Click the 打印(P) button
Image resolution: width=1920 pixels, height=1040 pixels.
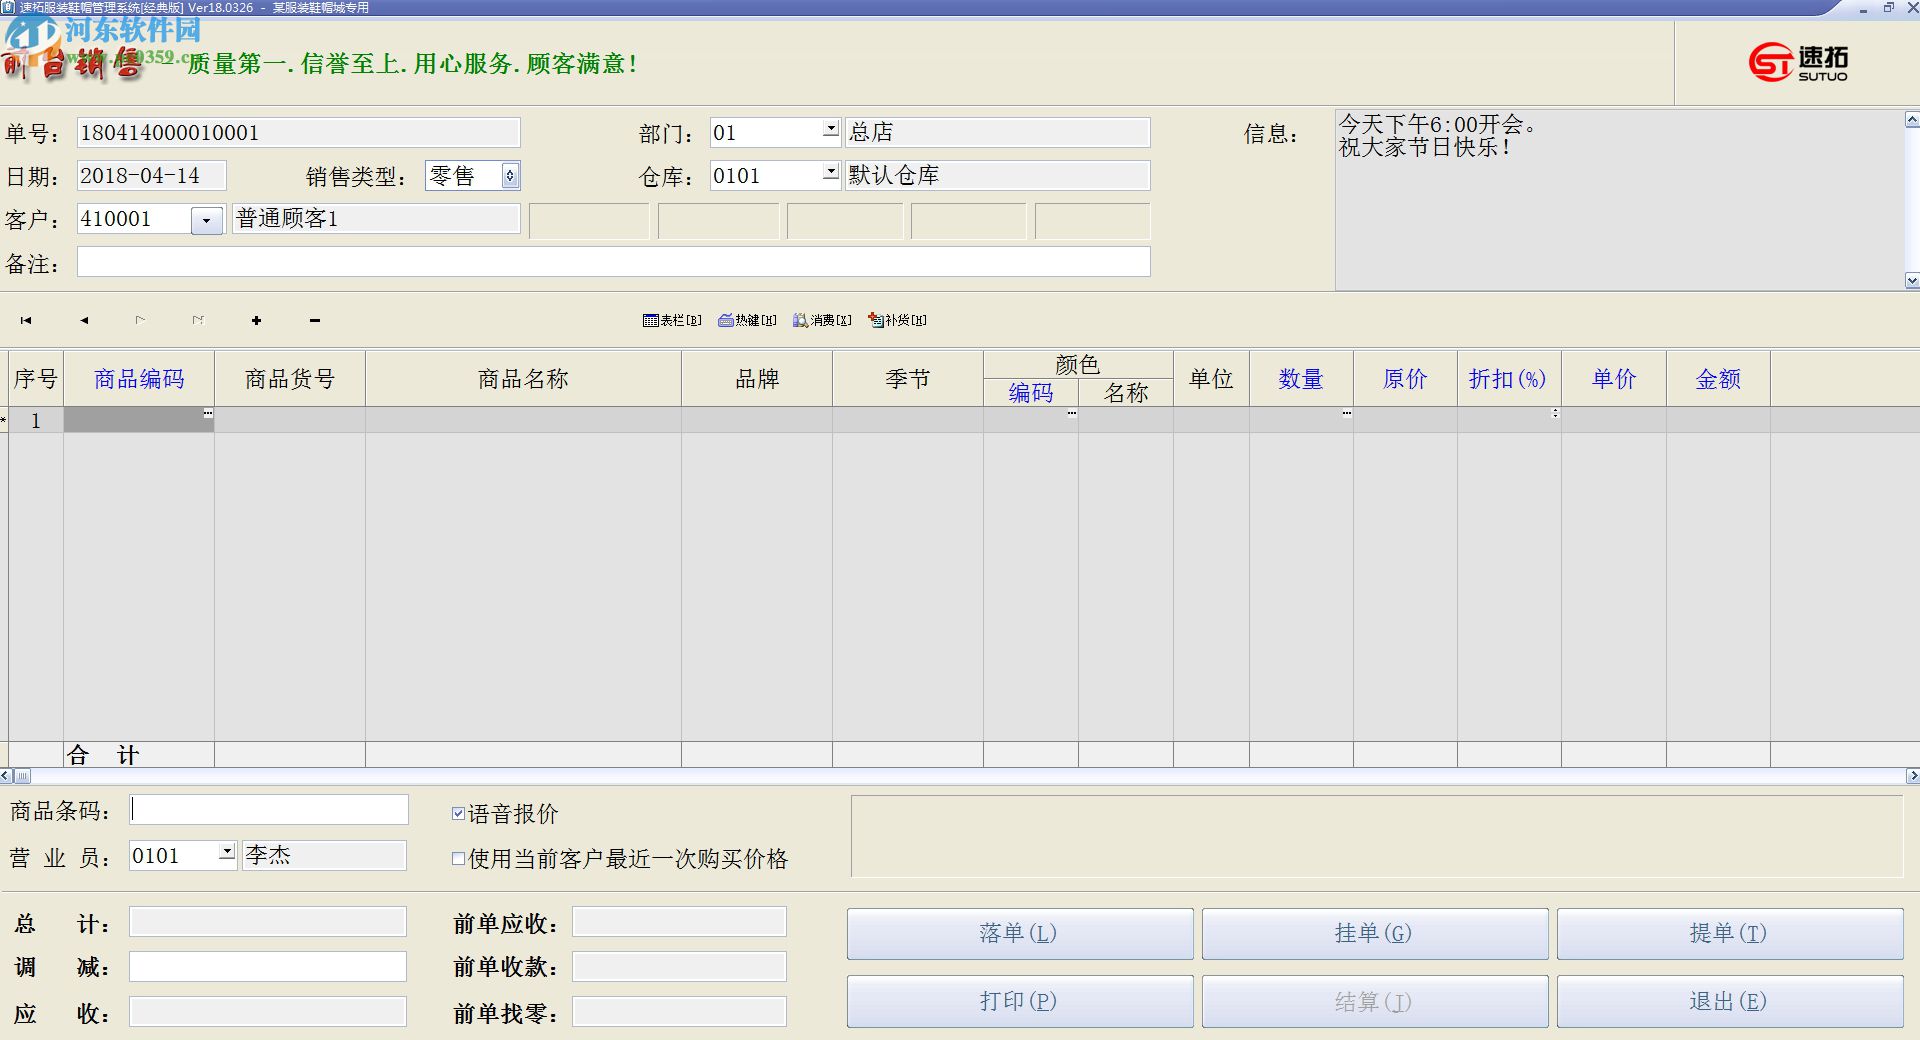1020,1002
